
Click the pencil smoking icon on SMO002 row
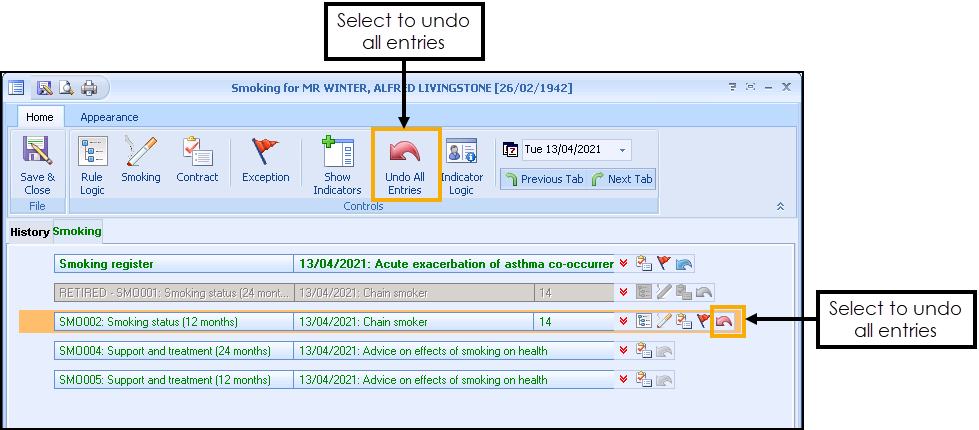[x=663, y=322]
